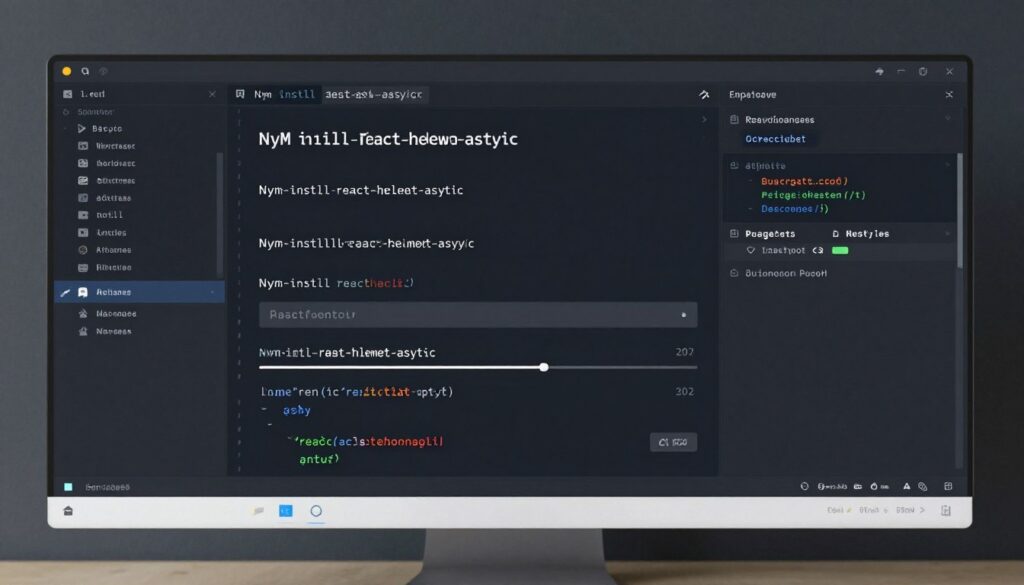The width and height of the screenshot is (1024, 585).
Task: Click the Nacoosee sidebar row
Action: (x=116, y=313)
